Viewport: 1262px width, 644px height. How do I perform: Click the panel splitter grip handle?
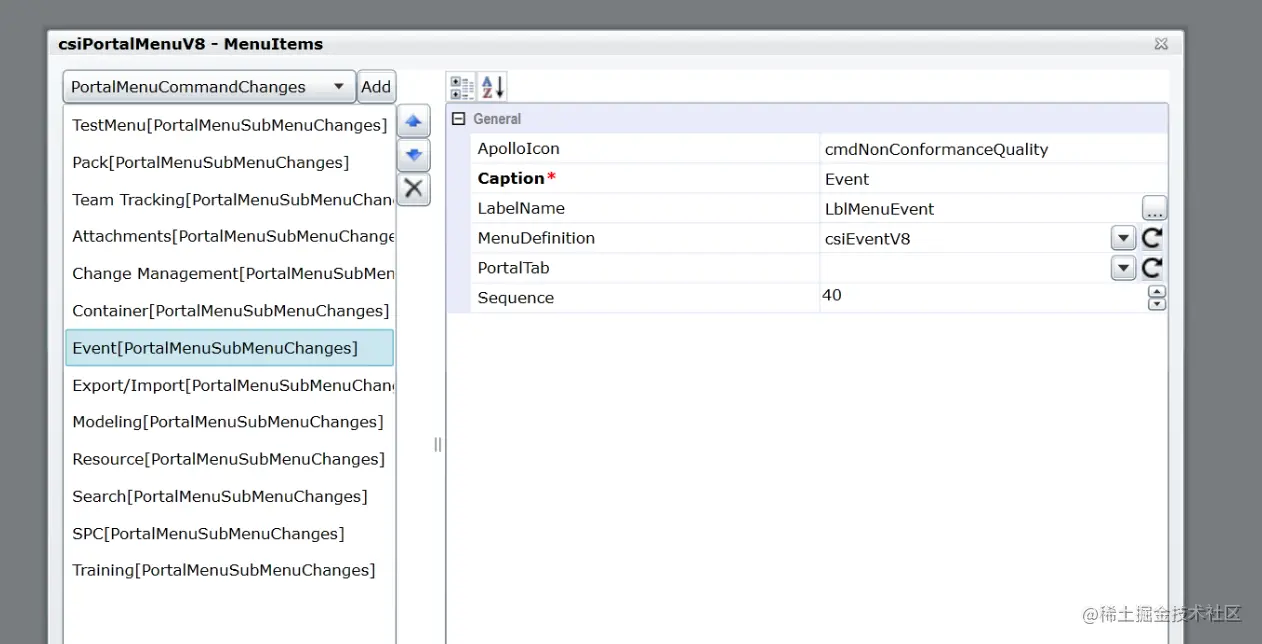coord(437,444)
